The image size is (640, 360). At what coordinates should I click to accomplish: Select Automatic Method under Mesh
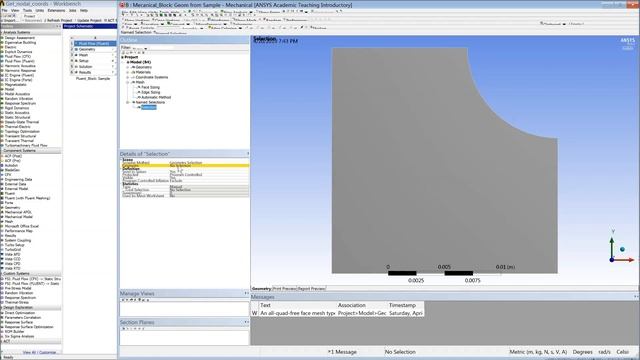click(155, 97)
